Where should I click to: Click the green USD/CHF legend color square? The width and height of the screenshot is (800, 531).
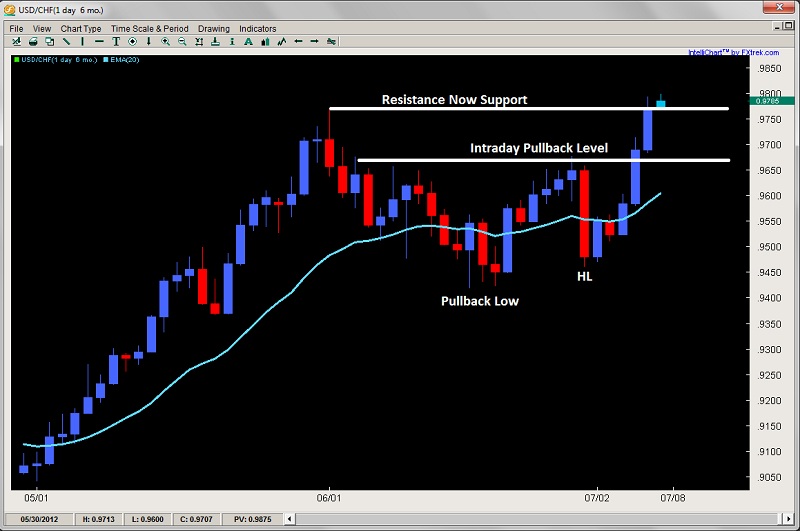[17, 60]
